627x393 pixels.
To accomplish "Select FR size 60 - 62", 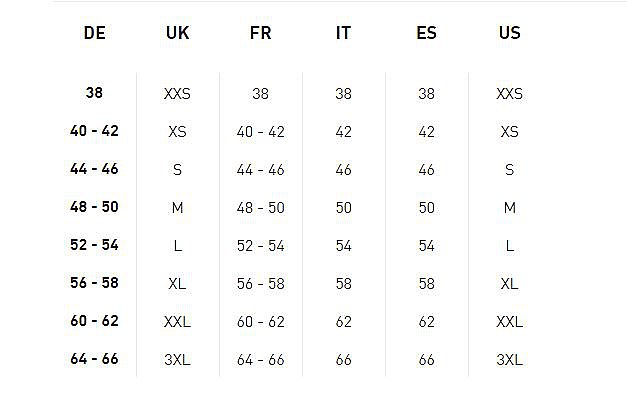I will point(260,321).
